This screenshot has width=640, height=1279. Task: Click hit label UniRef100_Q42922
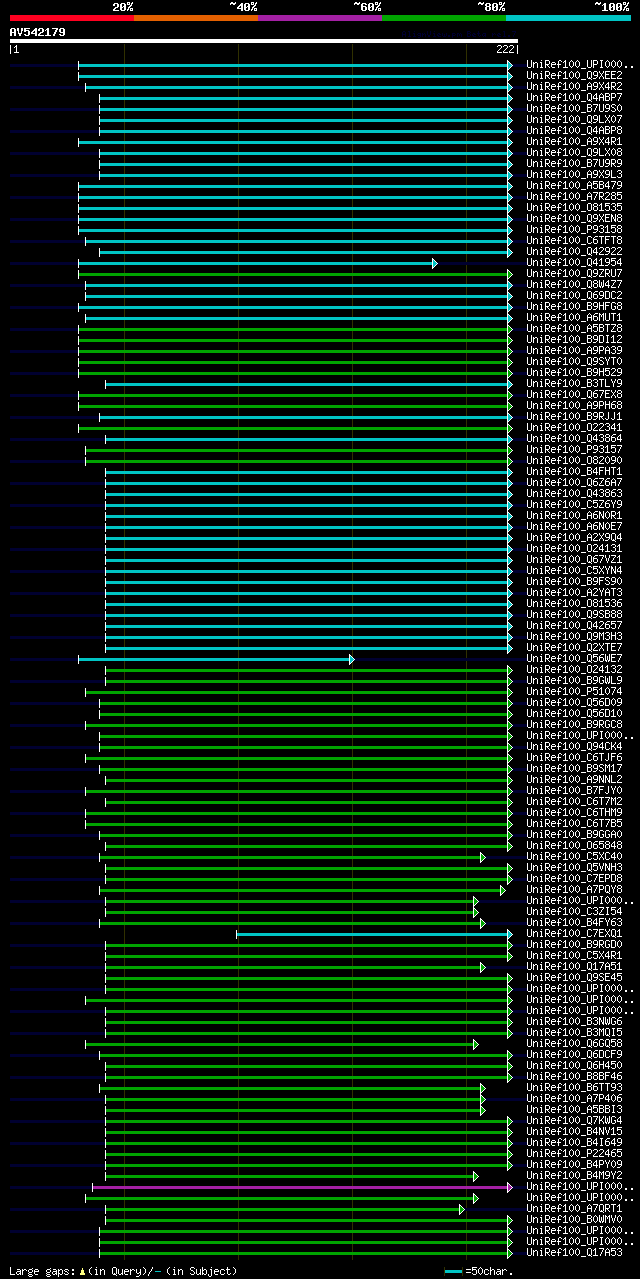pyautogui.click(x=574, y=252)
